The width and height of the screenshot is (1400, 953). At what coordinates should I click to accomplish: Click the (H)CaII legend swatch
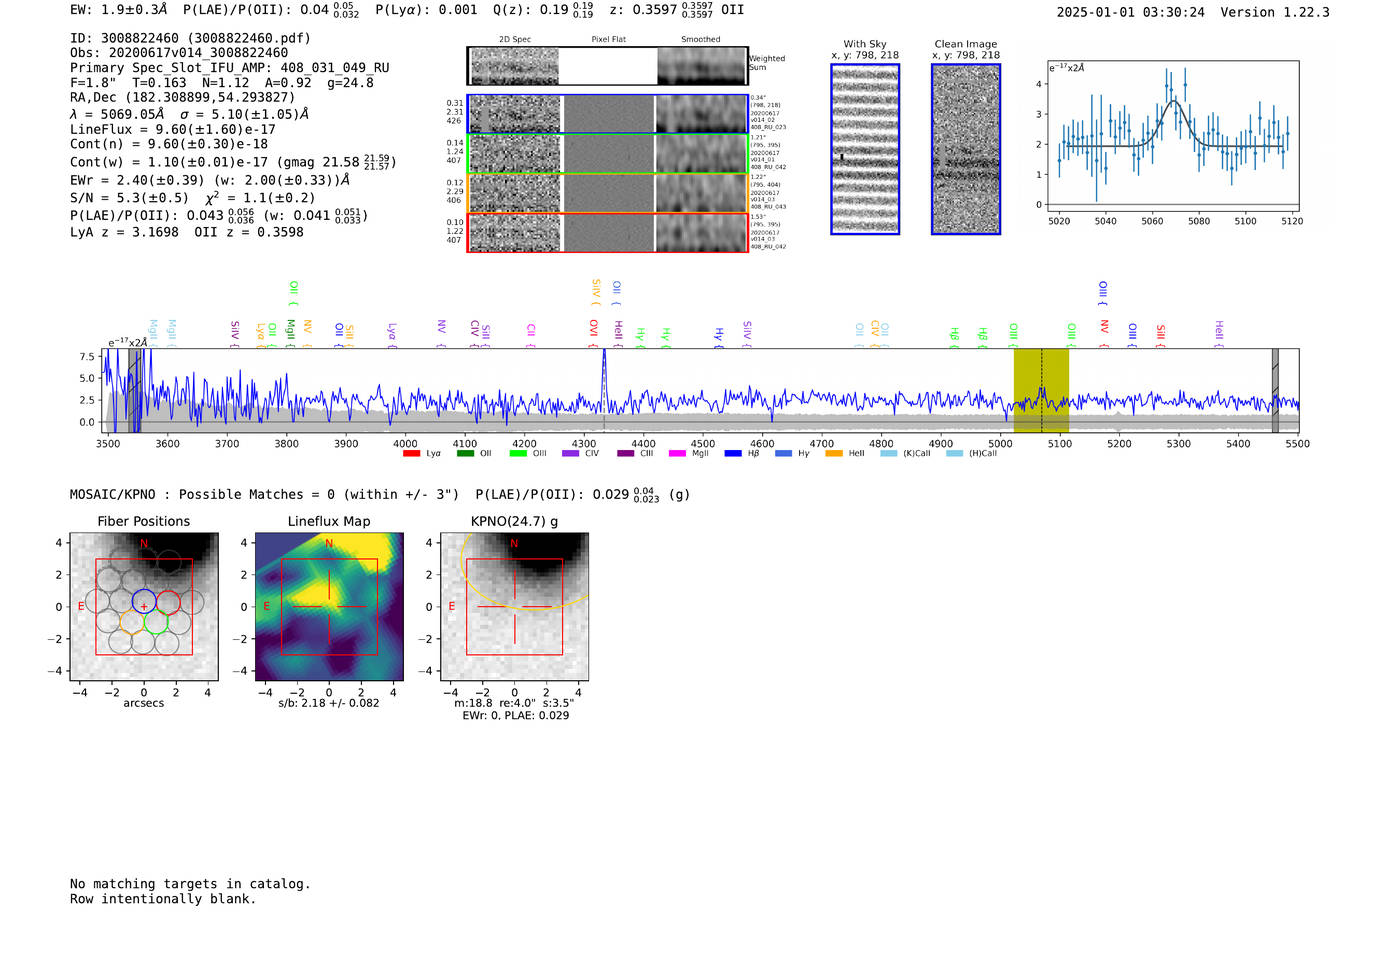[954, 454]
